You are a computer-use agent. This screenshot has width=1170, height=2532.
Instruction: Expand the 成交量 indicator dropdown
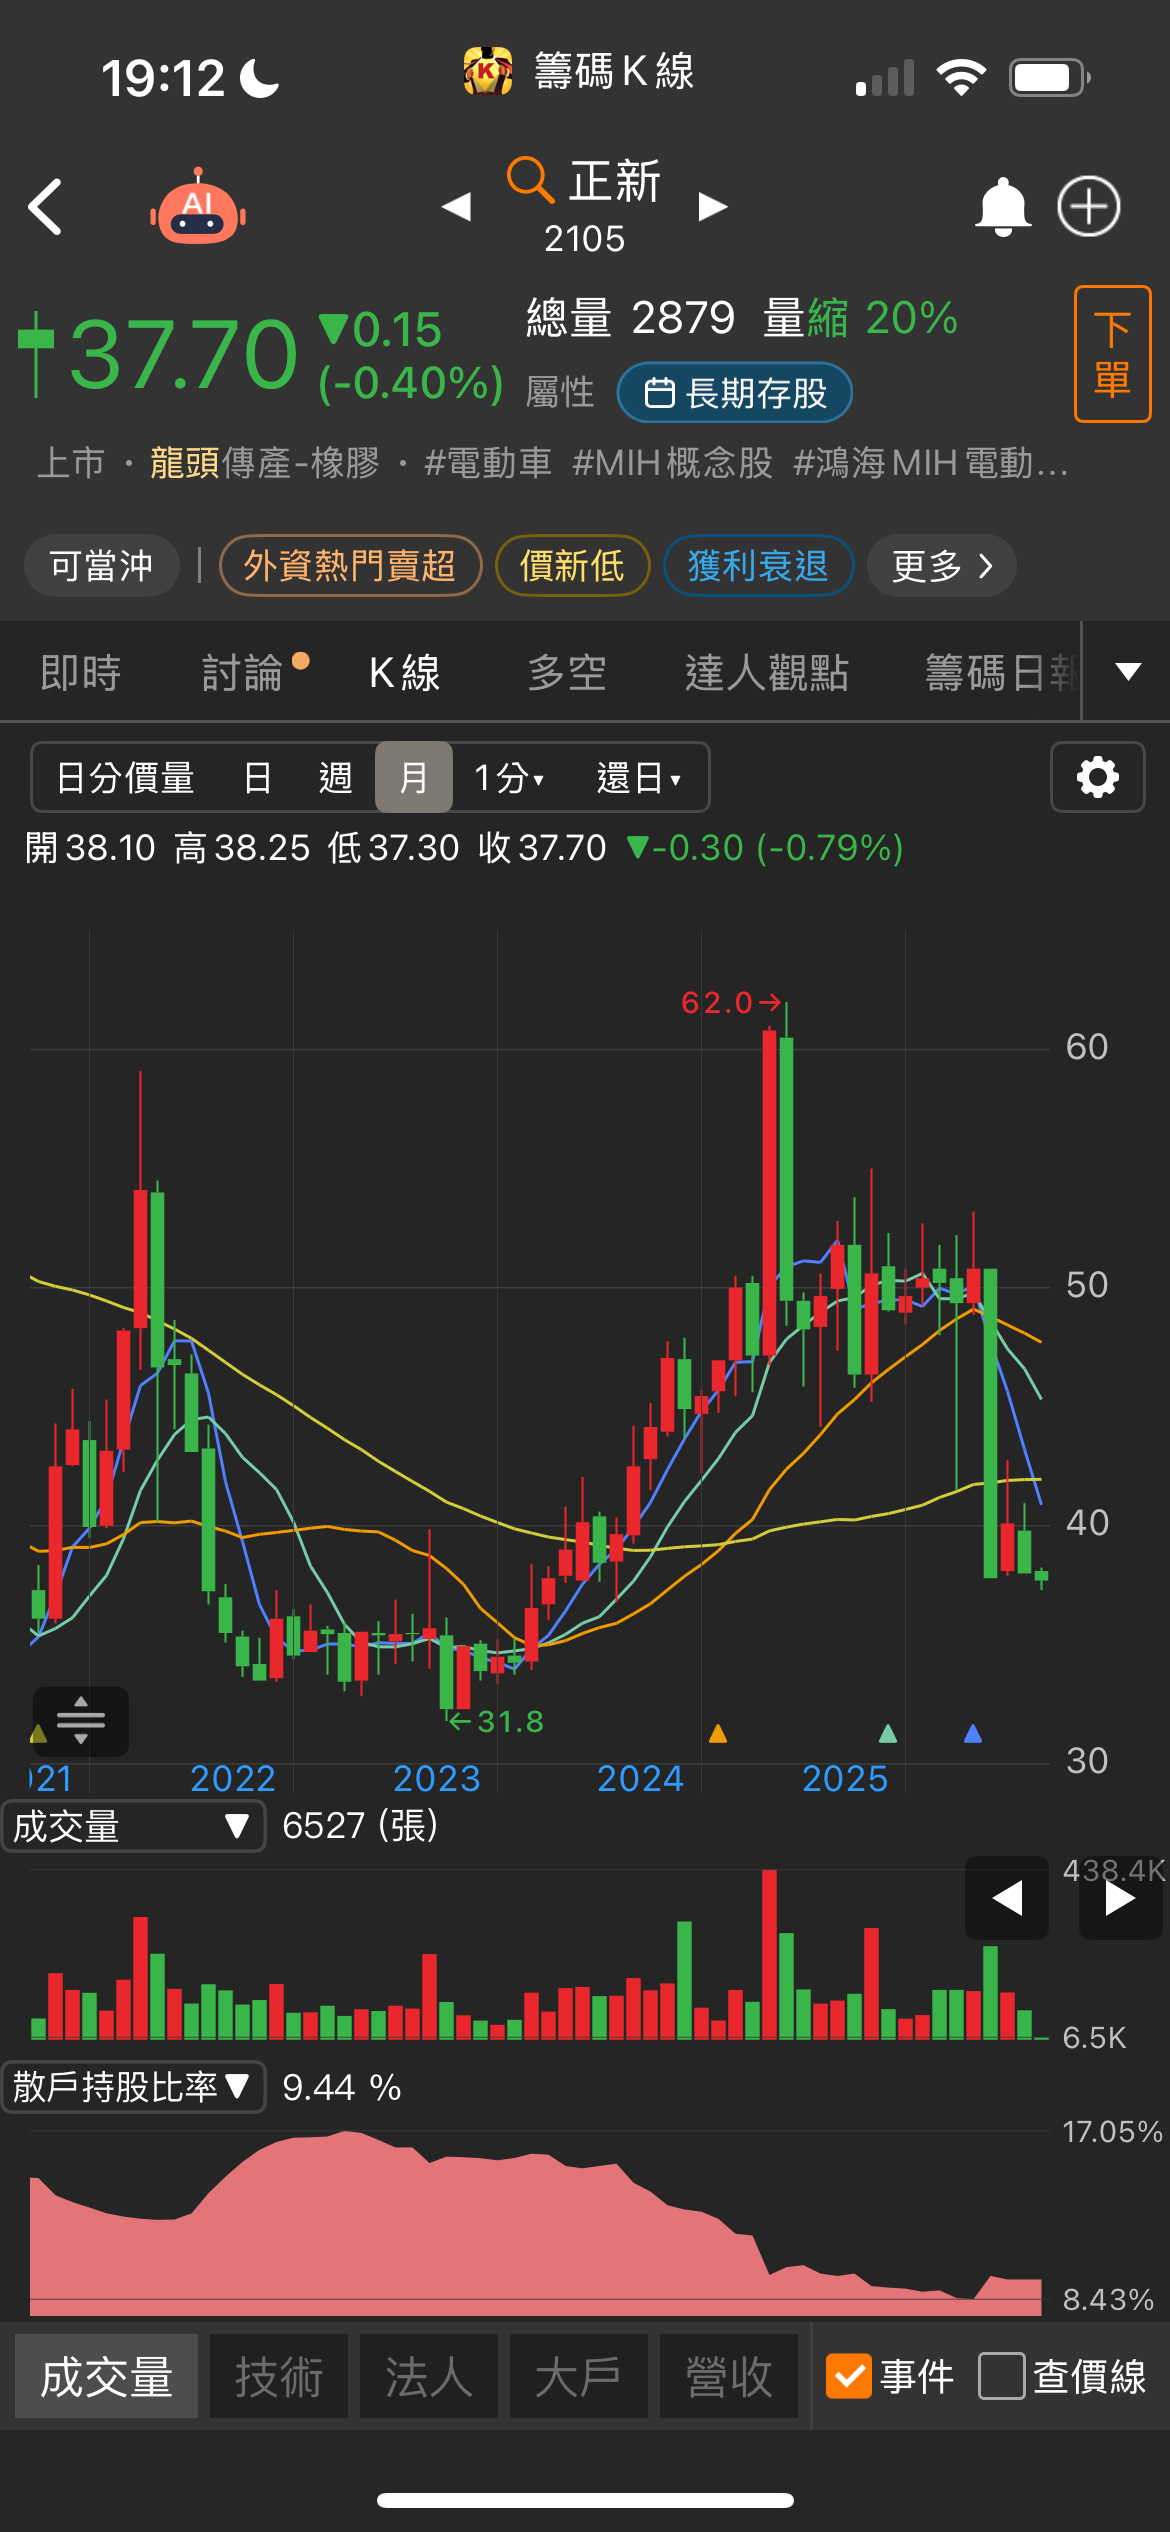(x=133, y=1826)
